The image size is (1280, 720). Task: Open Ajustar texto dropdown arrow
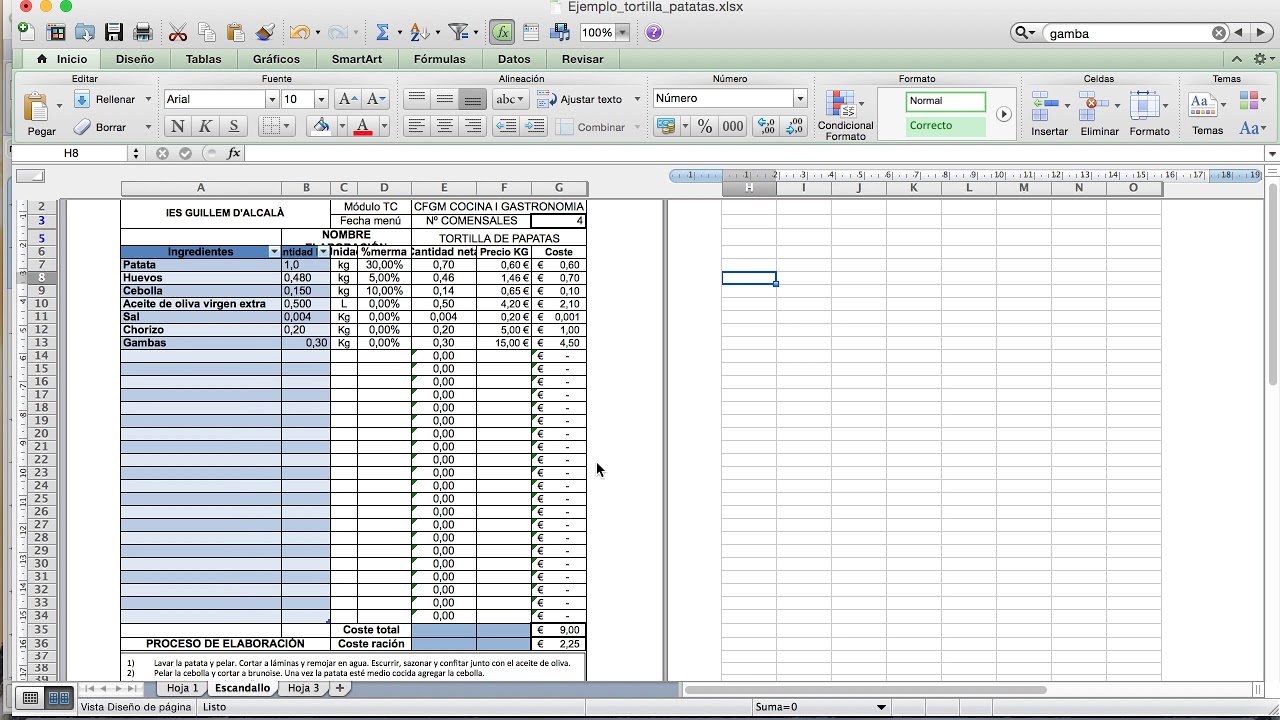637,99
